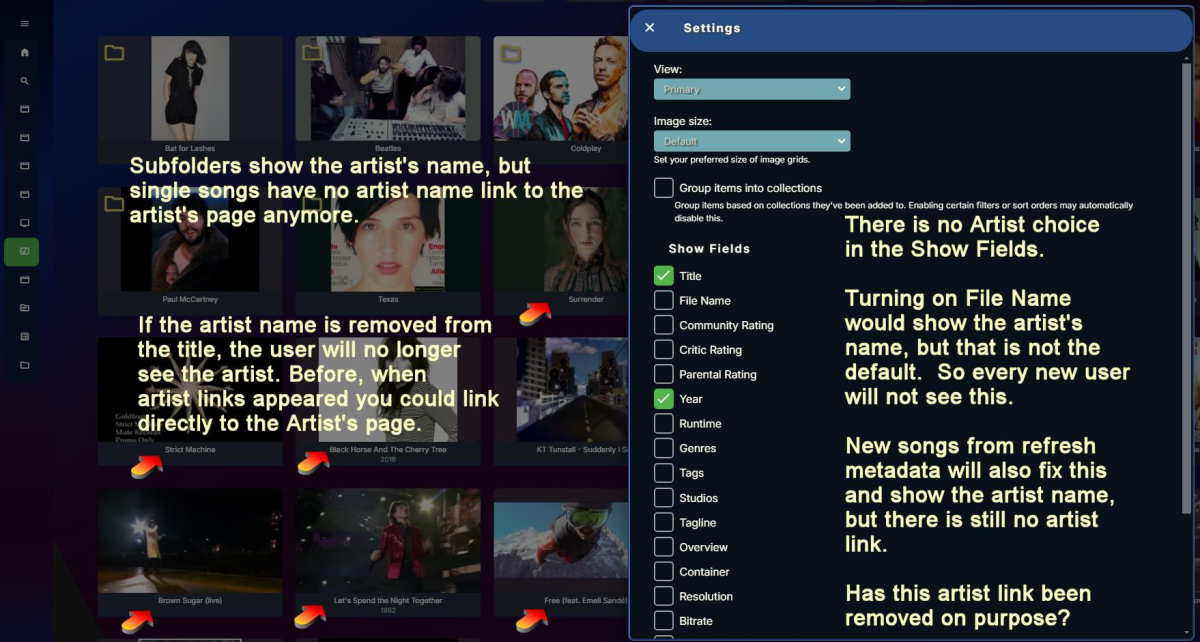The image size is (1200, 642).
Task: Tick the Studios checkbox
Action: tap(664, 498)
